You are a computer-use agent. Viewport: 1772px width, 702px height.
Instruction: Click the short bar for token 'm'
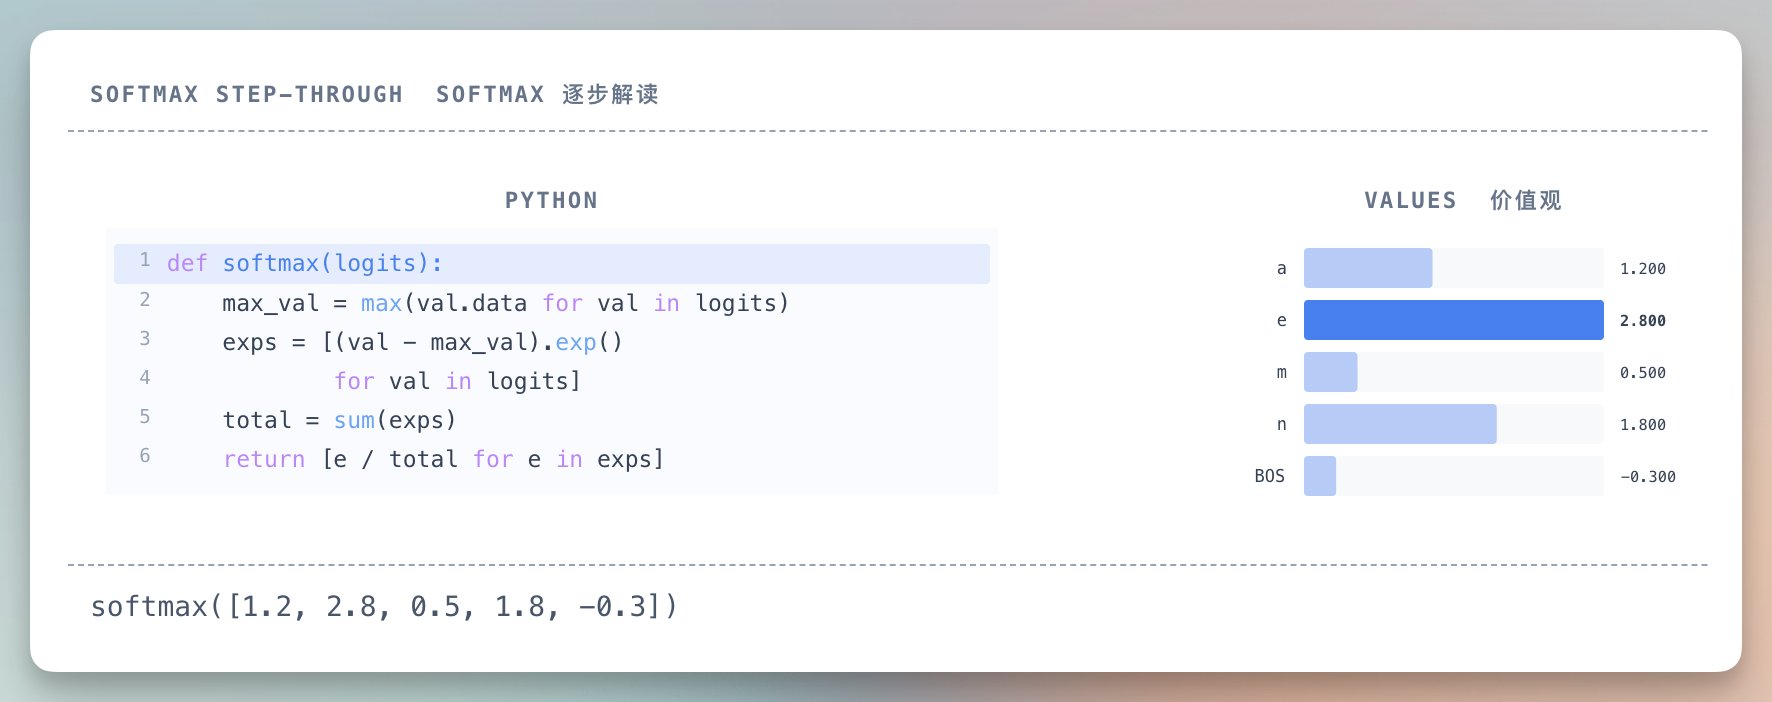[x=1330, y=372]
